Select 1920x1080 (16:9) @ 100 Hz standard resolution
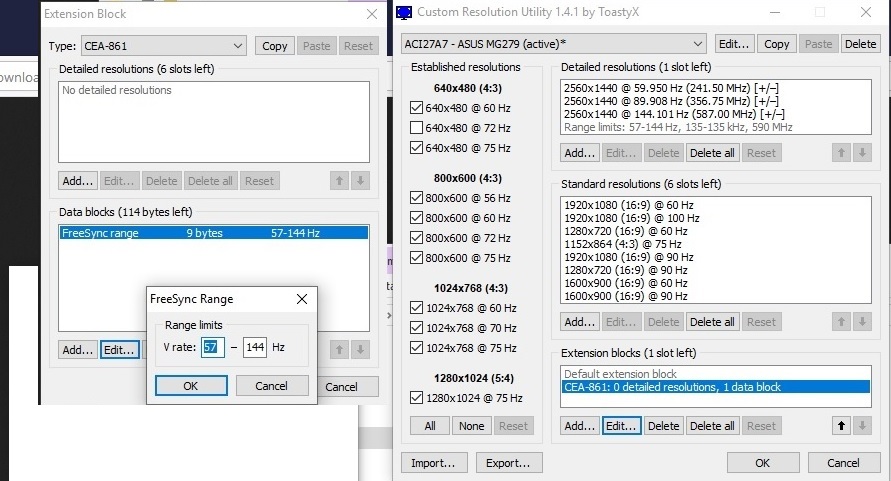This screenshot has width=891, height=481. [631, 218]
